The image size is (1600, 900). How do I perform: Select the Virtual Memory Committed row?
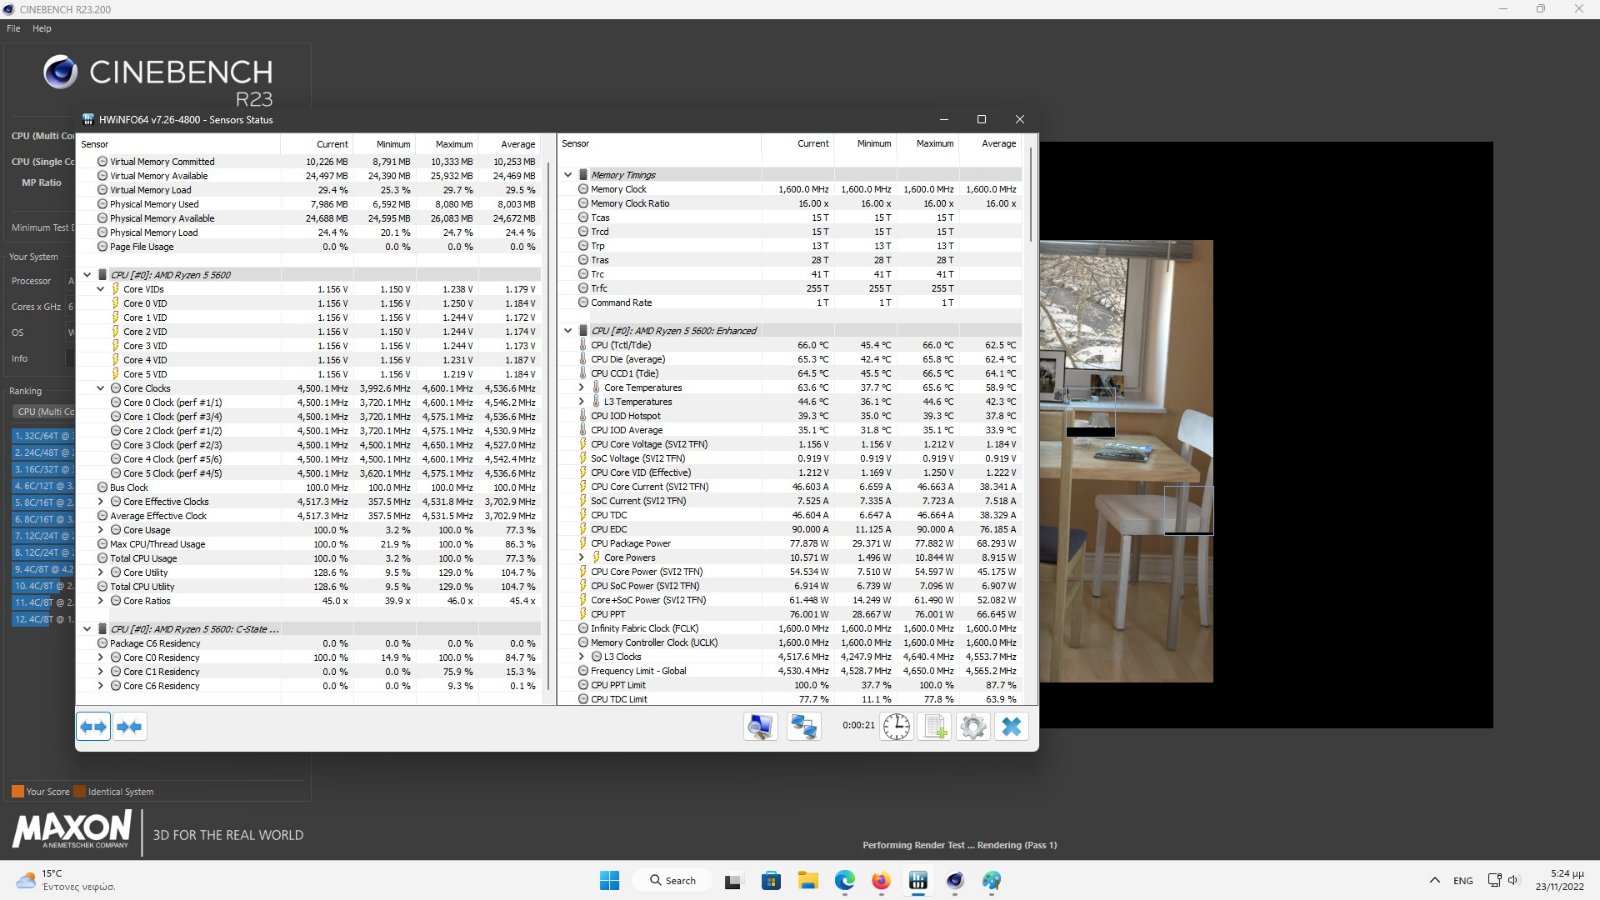pyautogui.click(x=310, y=161)
